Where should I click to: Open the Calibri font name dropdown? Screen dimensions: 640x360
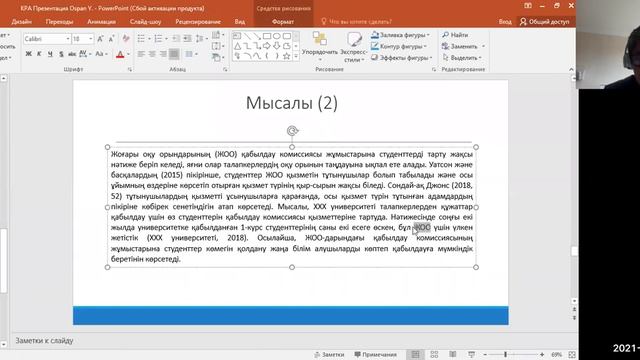[x=68, y=39]
